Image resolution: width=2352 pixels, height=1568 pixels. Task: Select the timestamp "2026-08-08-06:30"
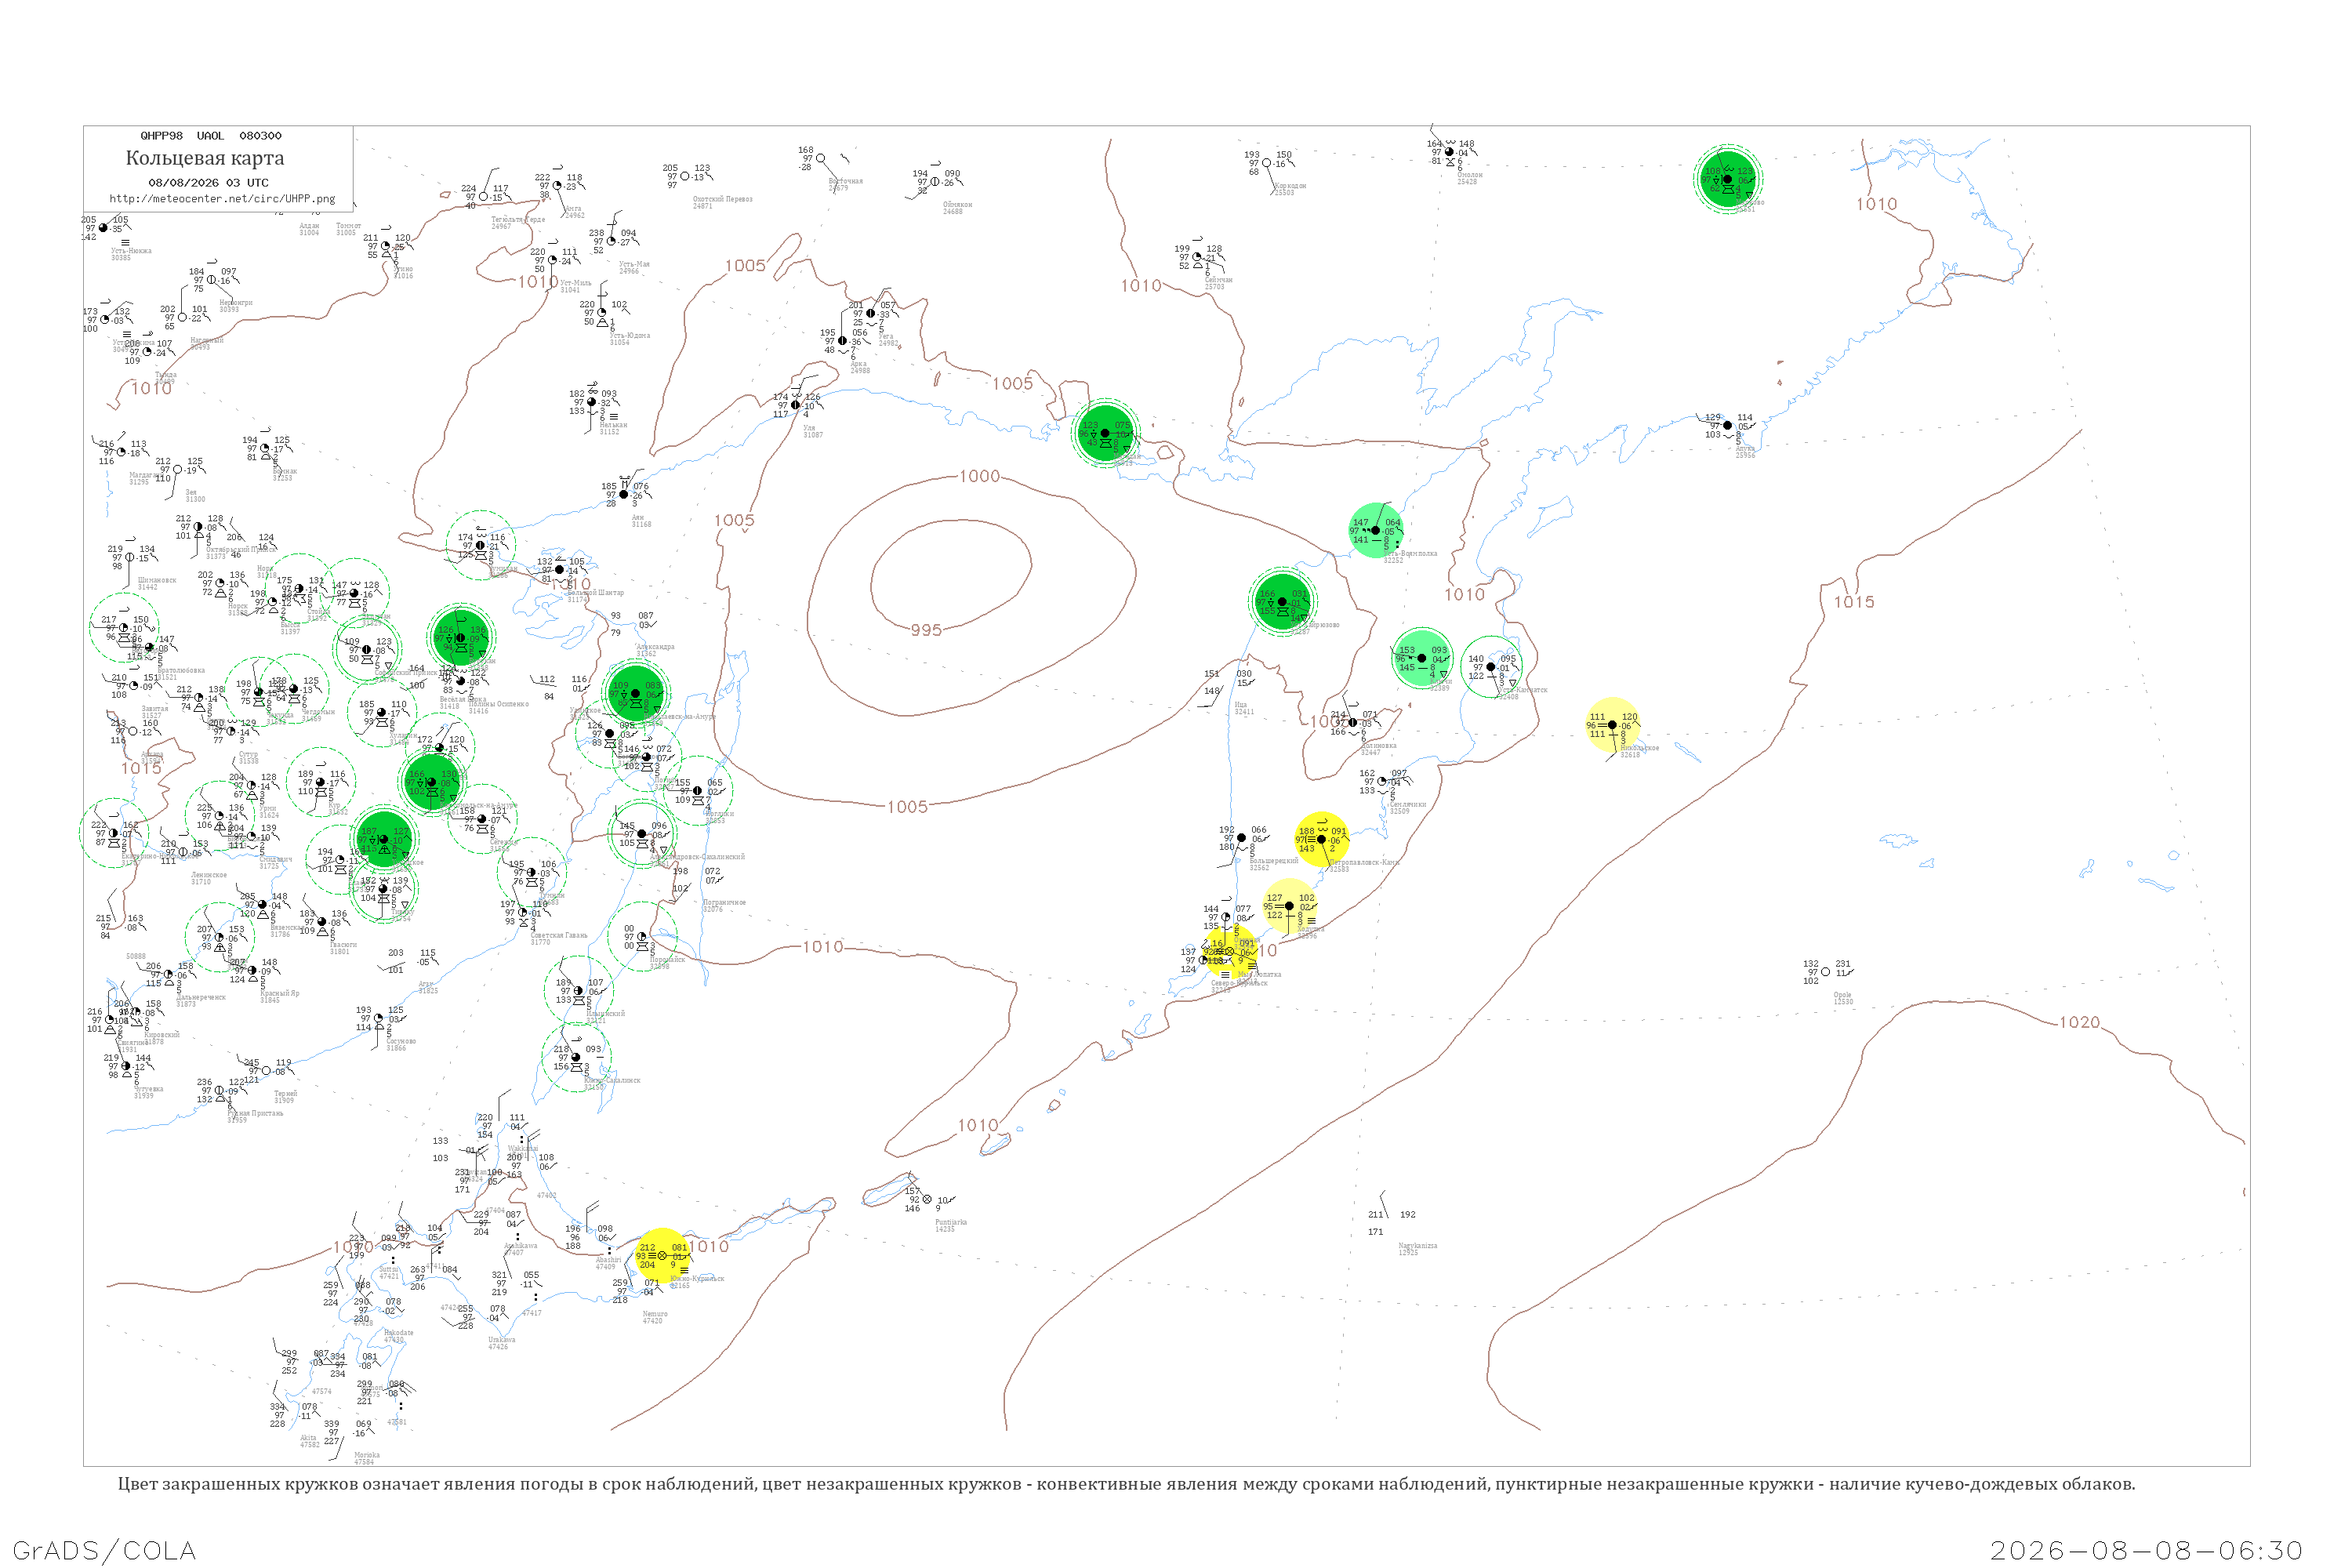pyautogui.click(x=2146, y=1551)
